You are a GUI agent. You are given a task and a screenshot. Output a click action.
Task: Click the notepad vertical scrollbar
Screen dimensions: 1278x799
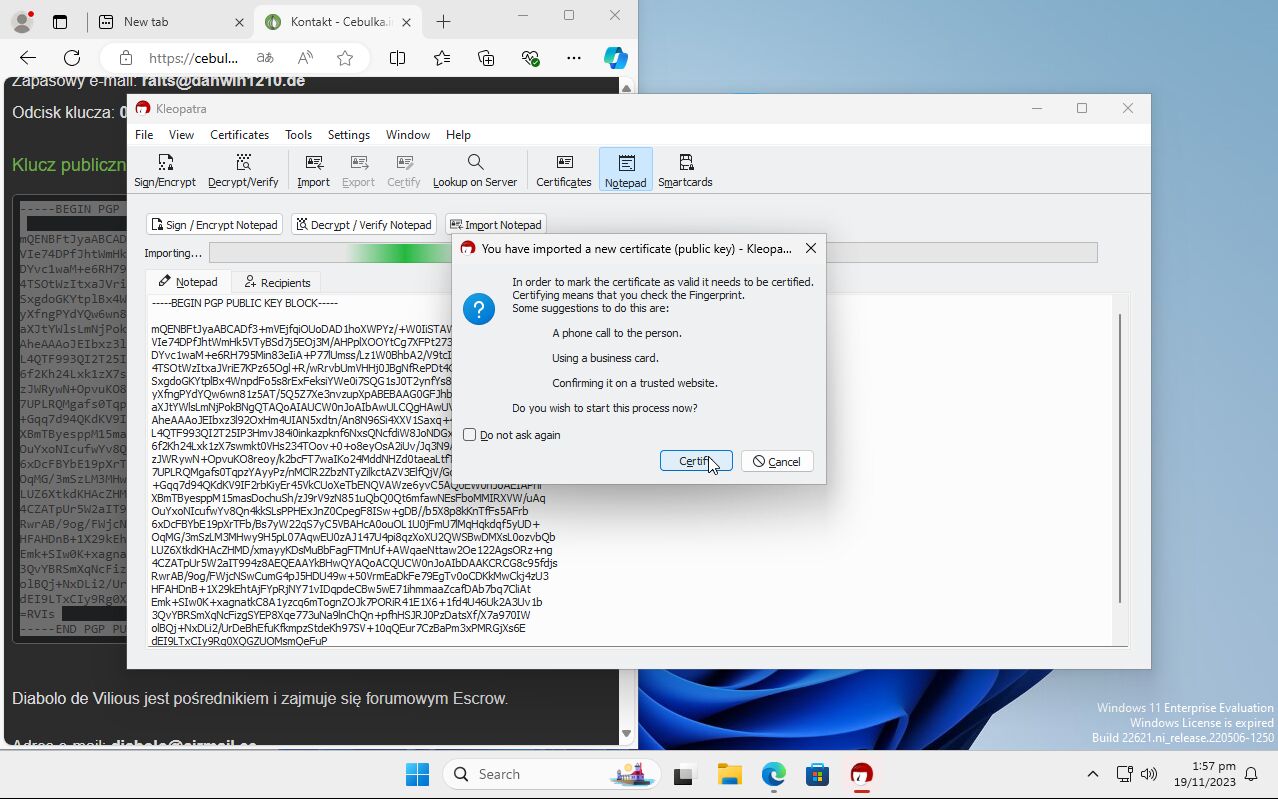point(1120,460)
